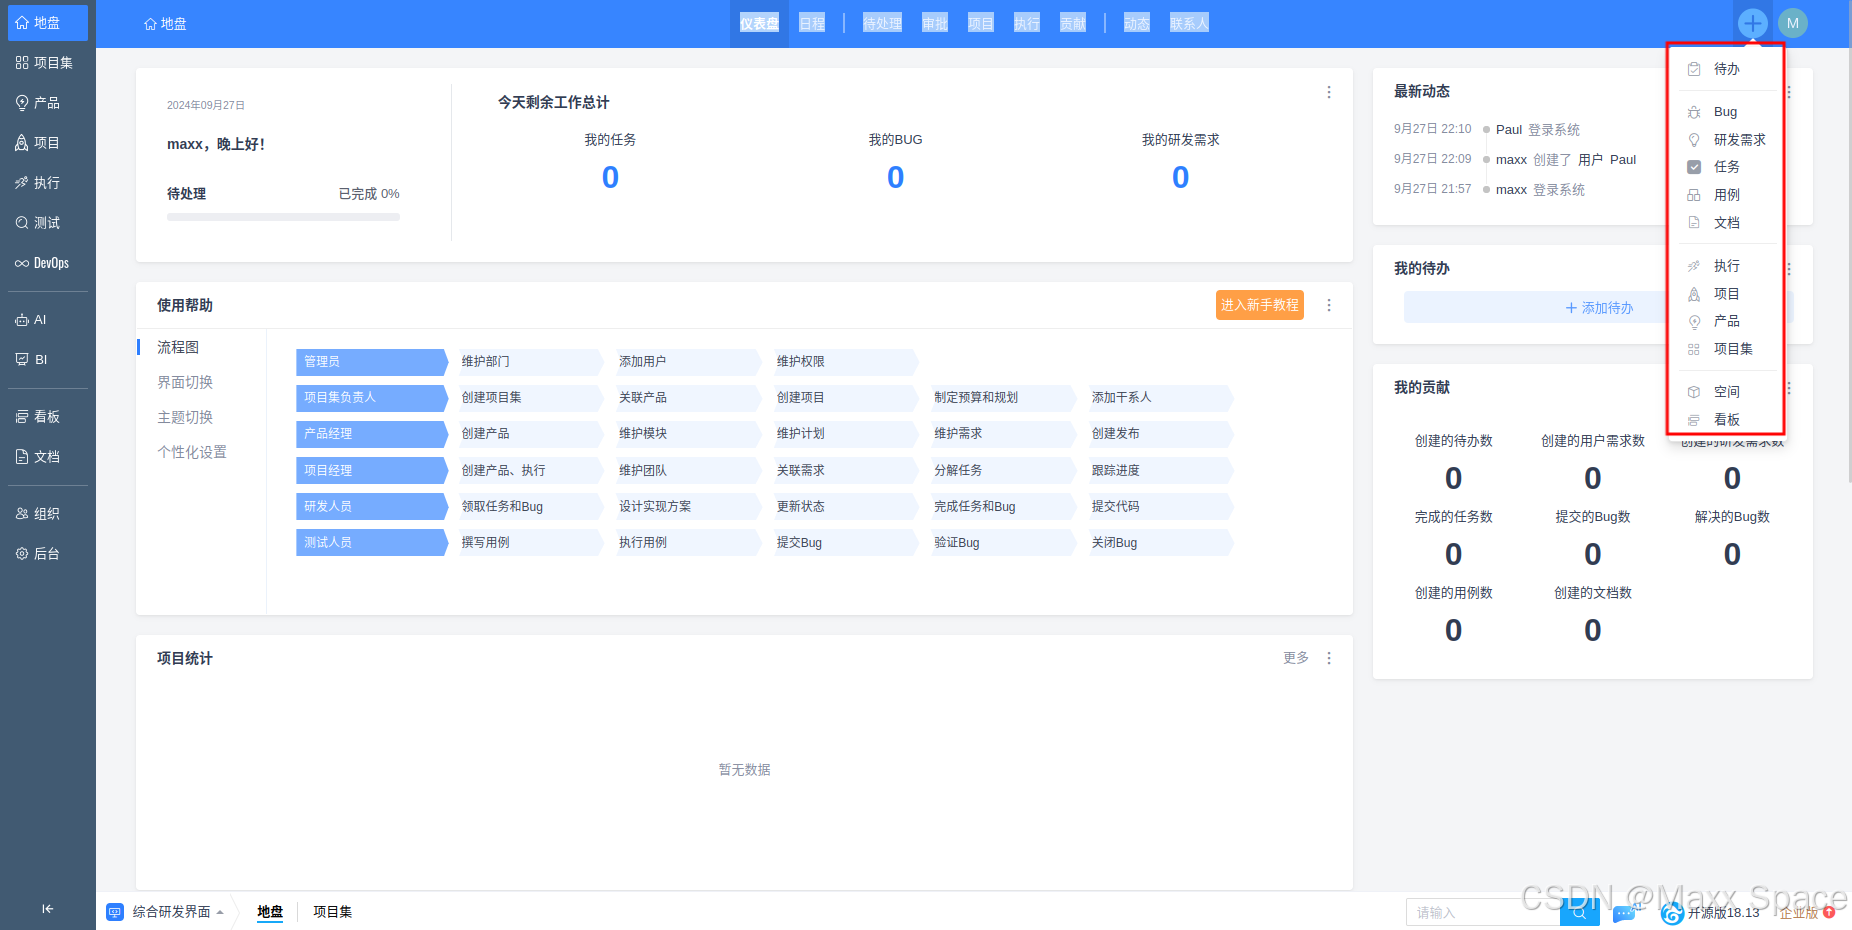Screen dimensions: 1852x930
Task: Open the three-dot menu of 今天剩余工作总计 block
Action: click(x=1329, y=92)
